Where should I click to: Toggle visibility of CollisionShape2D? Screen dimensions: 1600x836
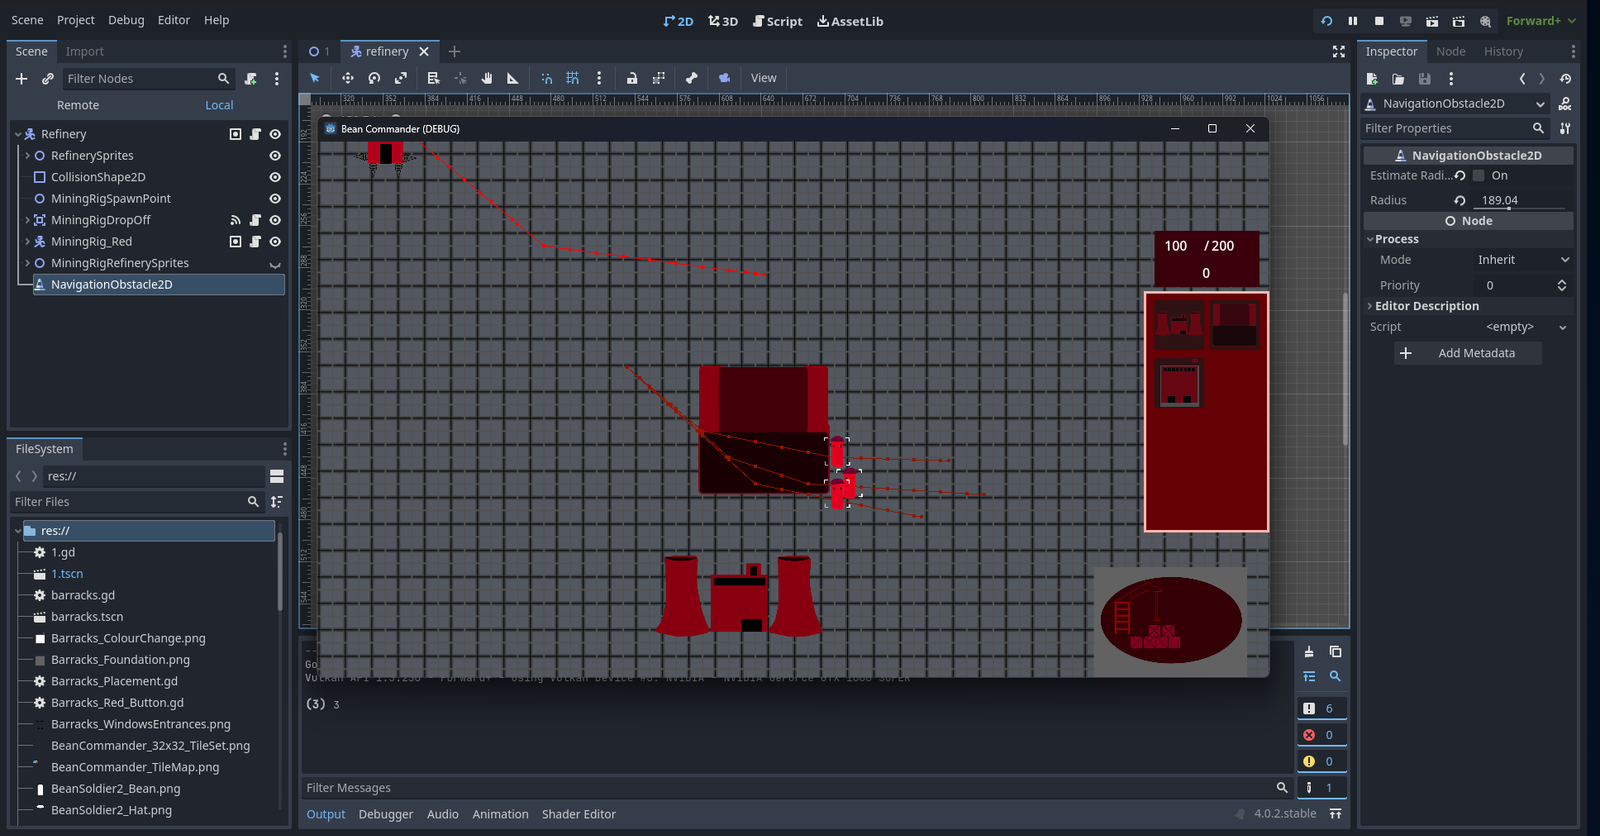pos(275,177)
